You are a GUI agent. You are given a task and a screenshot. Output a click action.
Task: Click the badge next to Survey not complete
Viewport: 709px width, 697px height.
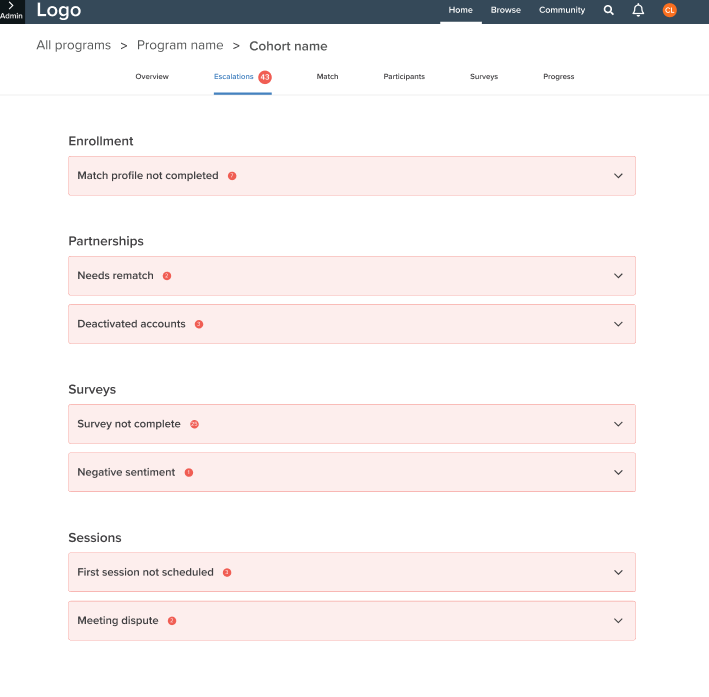194,424
